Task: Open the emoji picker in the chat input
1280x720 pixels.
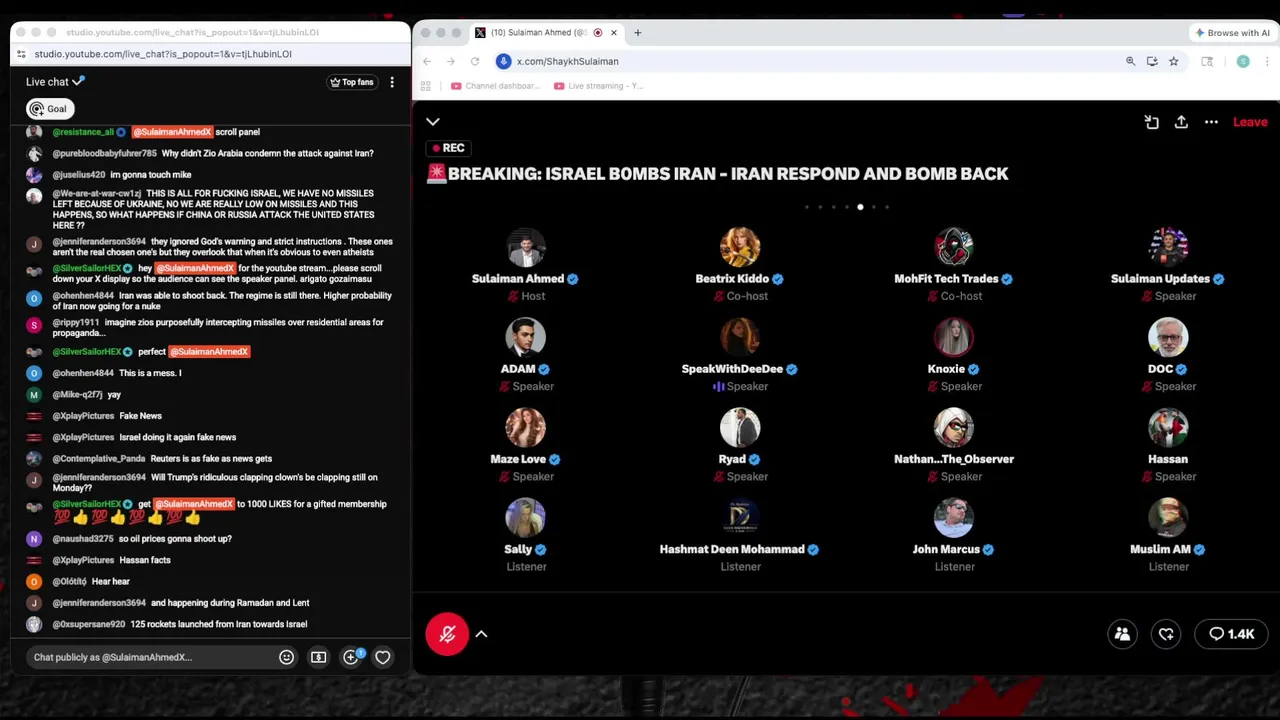Action: 287,657
